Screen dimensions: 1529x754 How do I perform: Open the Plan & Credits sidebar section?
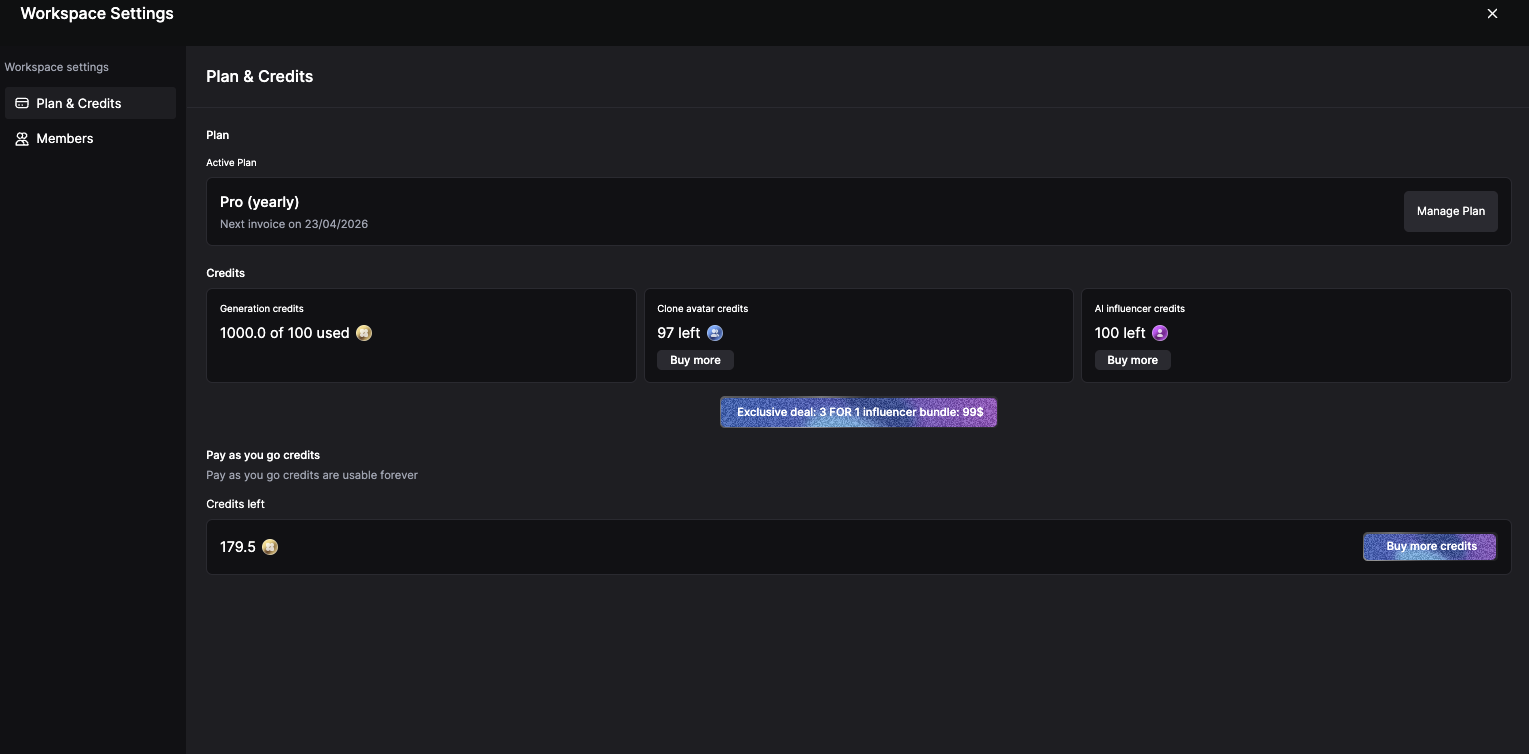point(90,103)
